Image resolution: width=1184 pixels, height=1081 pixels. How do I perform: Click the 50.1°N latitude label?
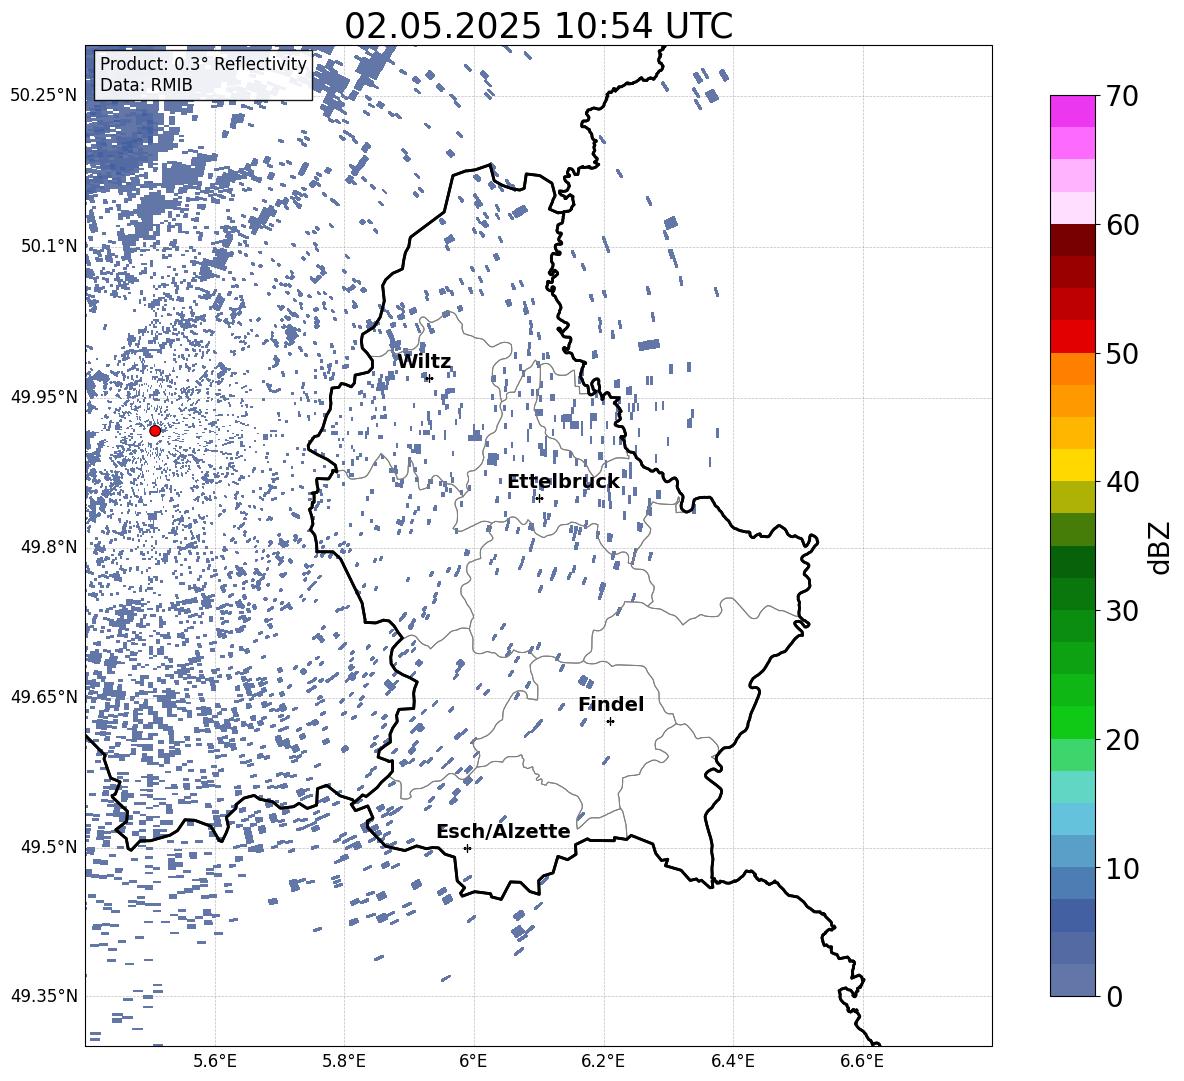pyautogui.click(x=49, y=246)
